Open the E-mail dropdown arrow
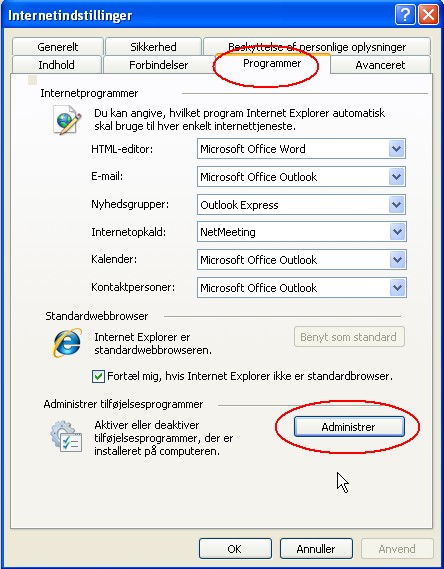444x569 pixels. (x=396, y=177)
